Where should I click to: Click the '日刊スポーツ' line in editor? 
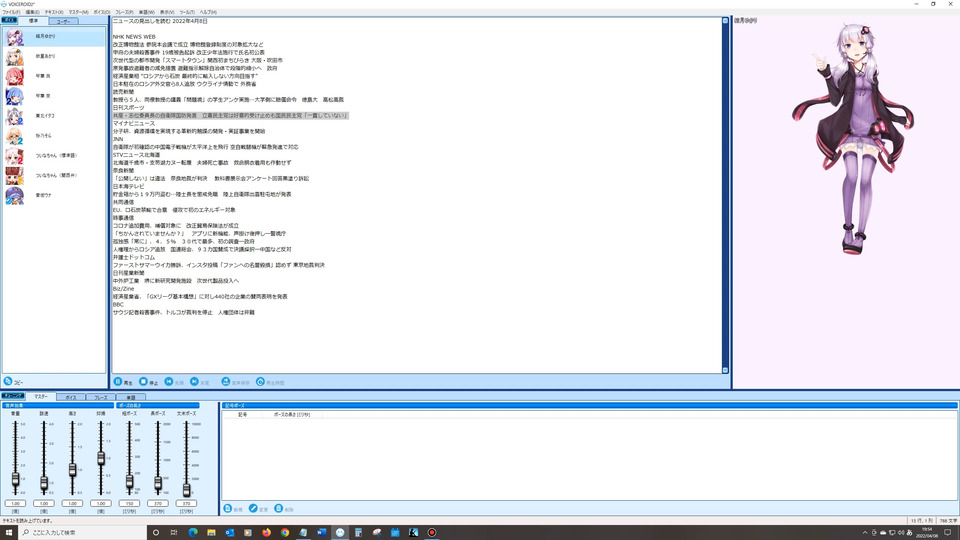click(x=129, y=107)
